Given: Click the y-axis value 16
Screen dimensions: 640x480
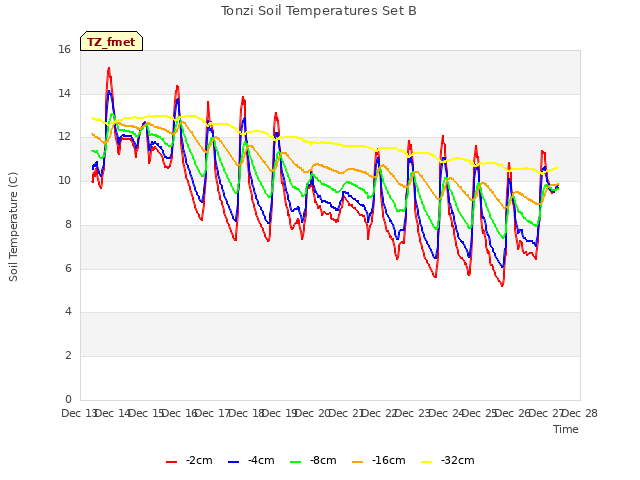Looking at the screenshot, I should click(64, 50).
